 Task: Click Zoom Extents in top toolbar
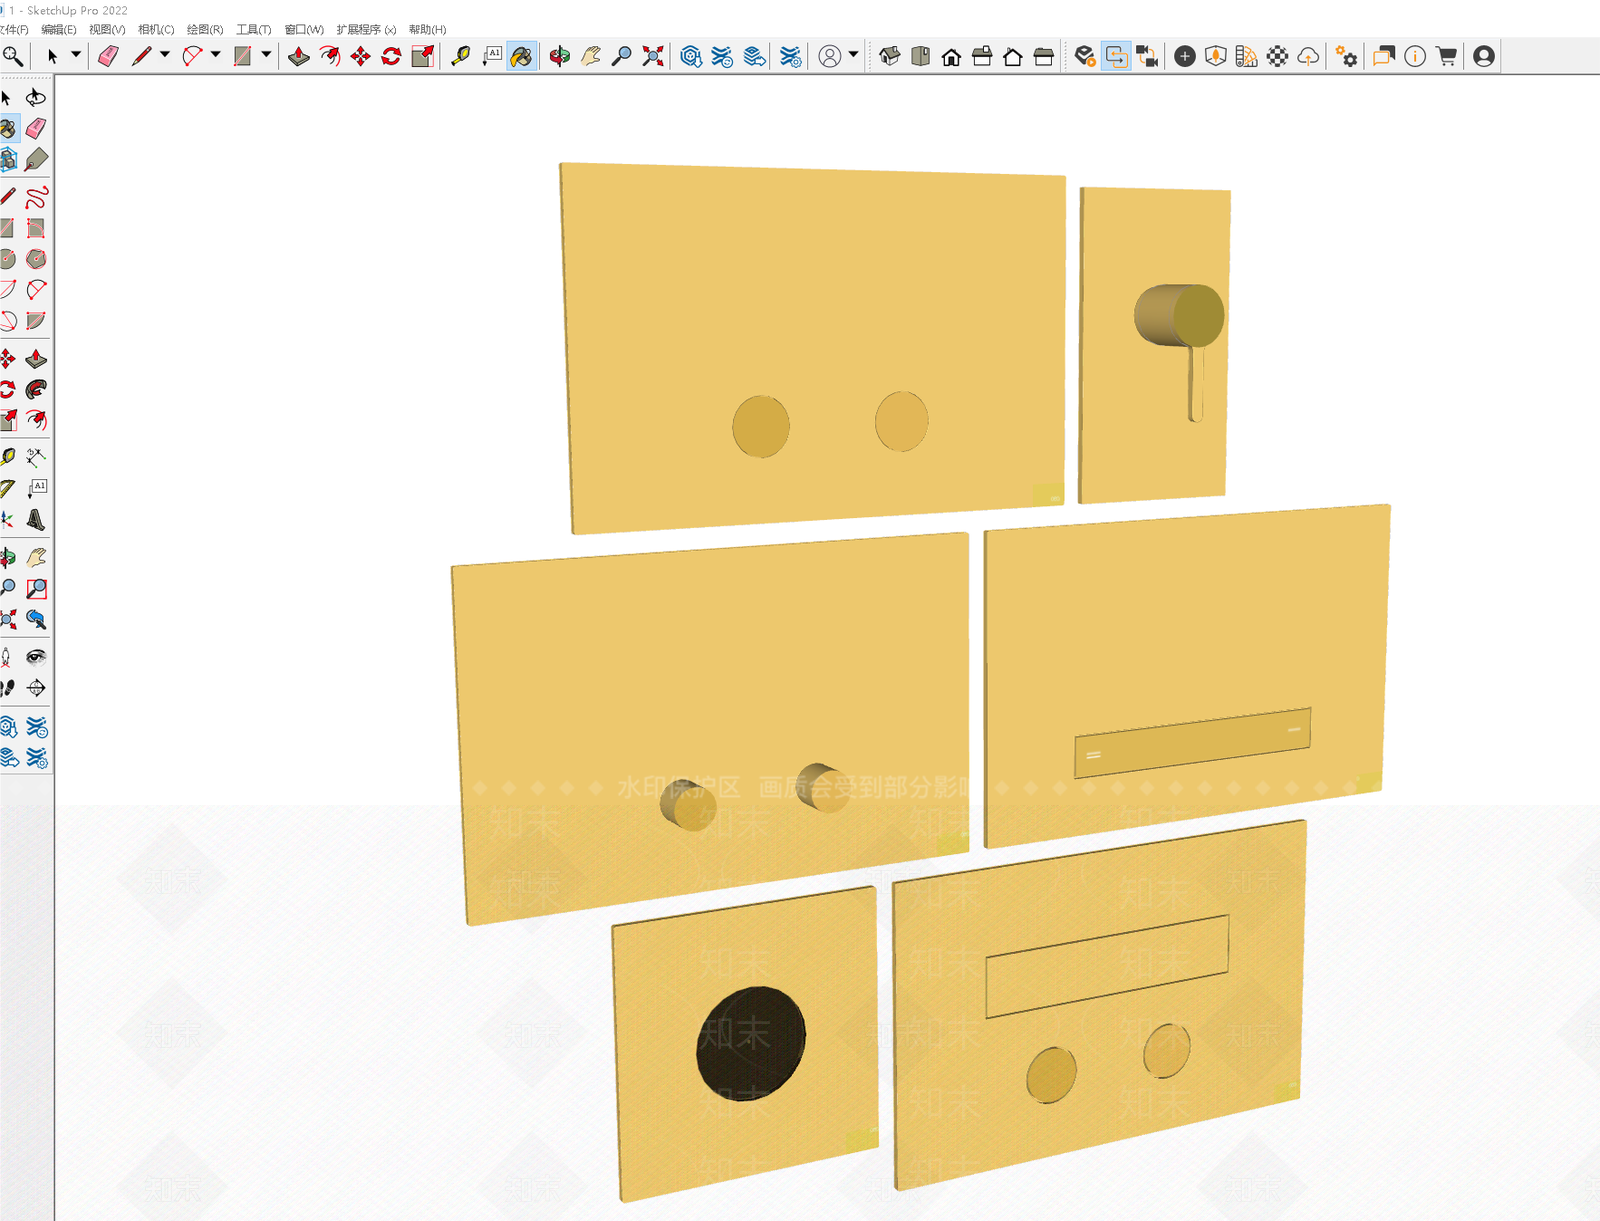coord(652,57)
